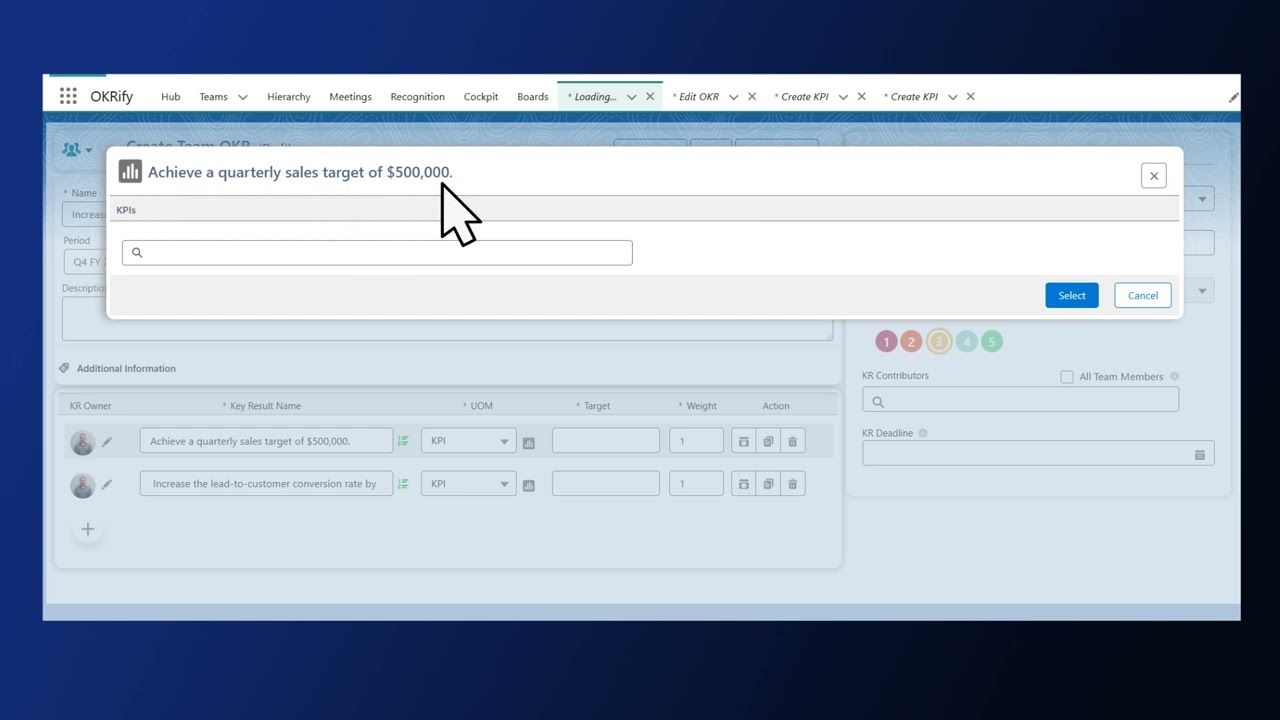
Task: Click the KR Deadline date field
Action: coord(1038,454)
